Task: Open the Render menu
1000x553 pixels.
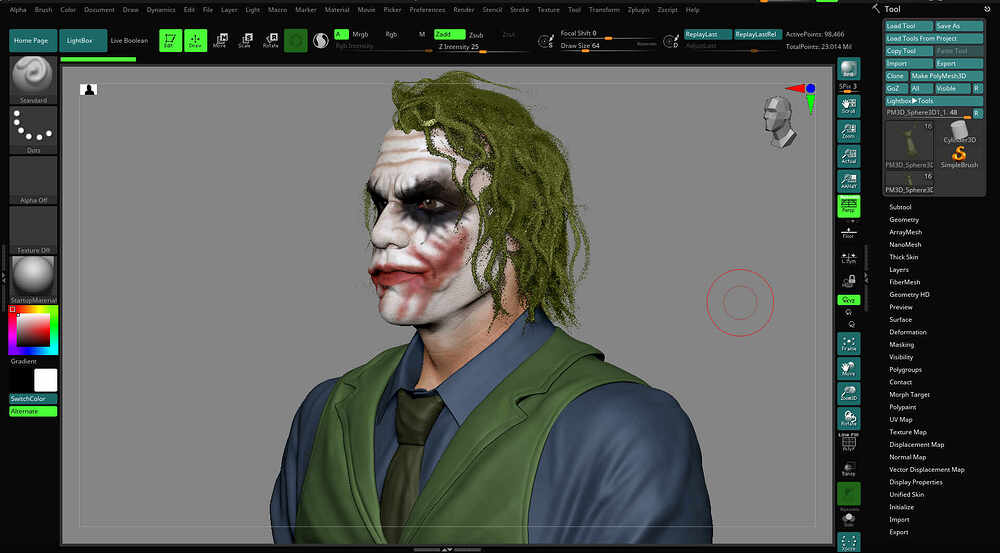Action: click(464, 10)
